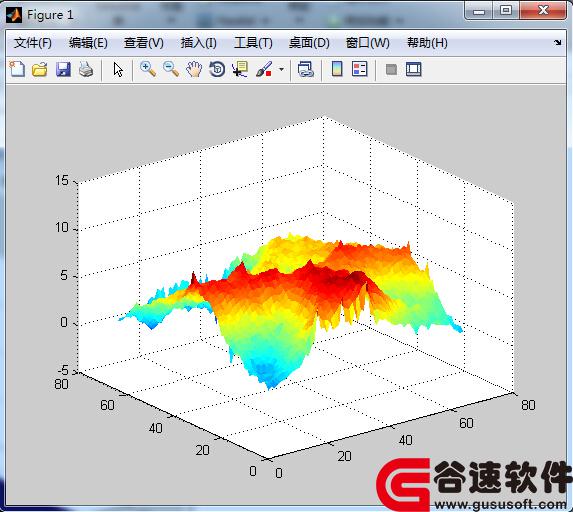Open a file with the folder icon

[x=40, y=69]
